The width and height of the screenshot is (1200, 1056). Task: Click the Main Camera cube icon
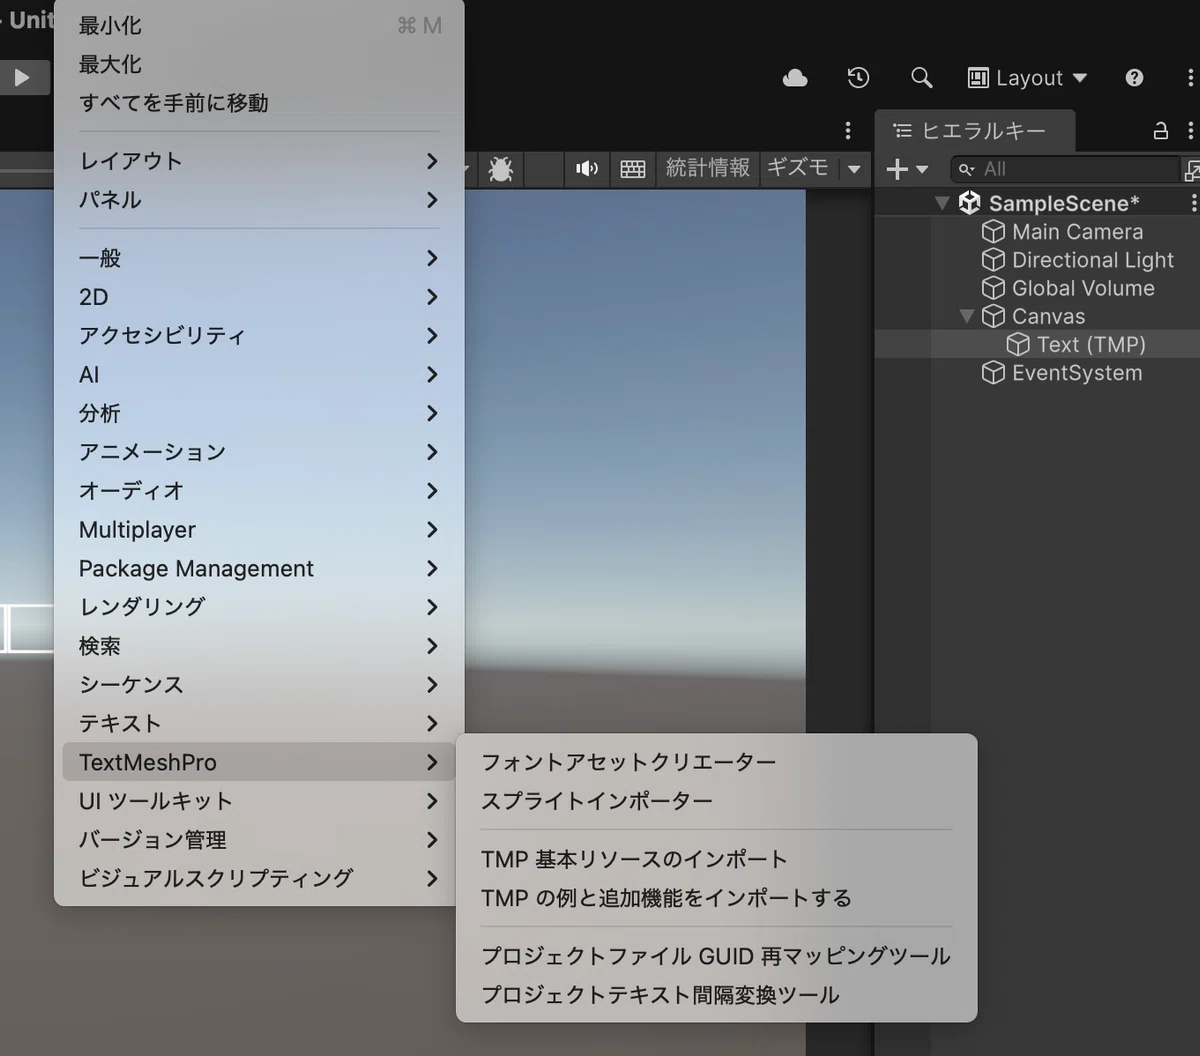pyautogui.click(x=993, y=232)
